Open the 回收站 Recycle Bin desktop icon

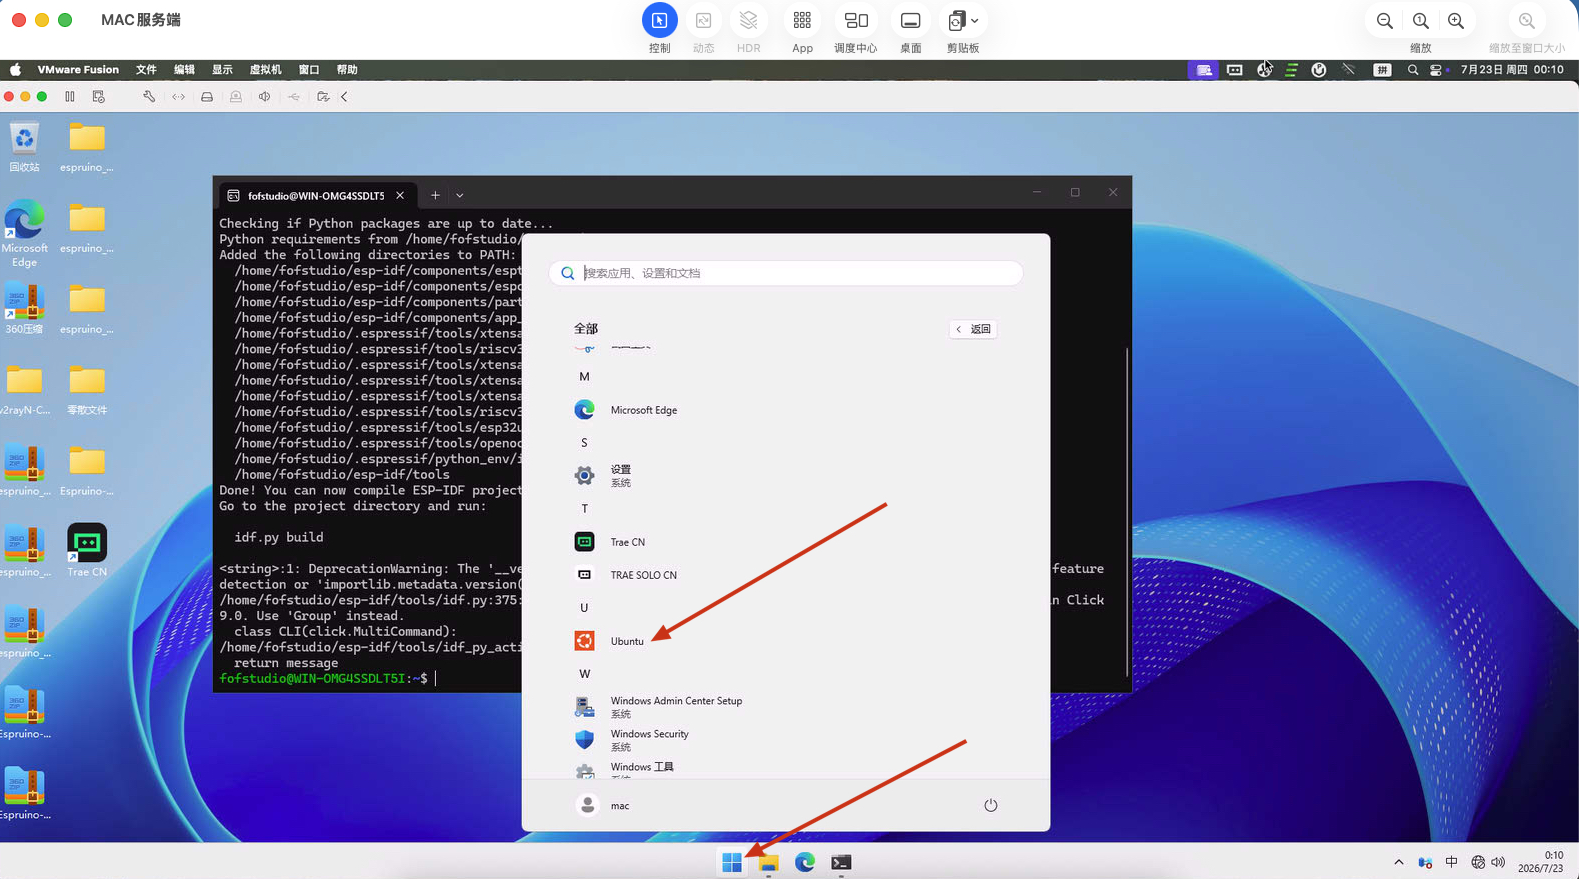pyautogui.click(x=24, y=147)
